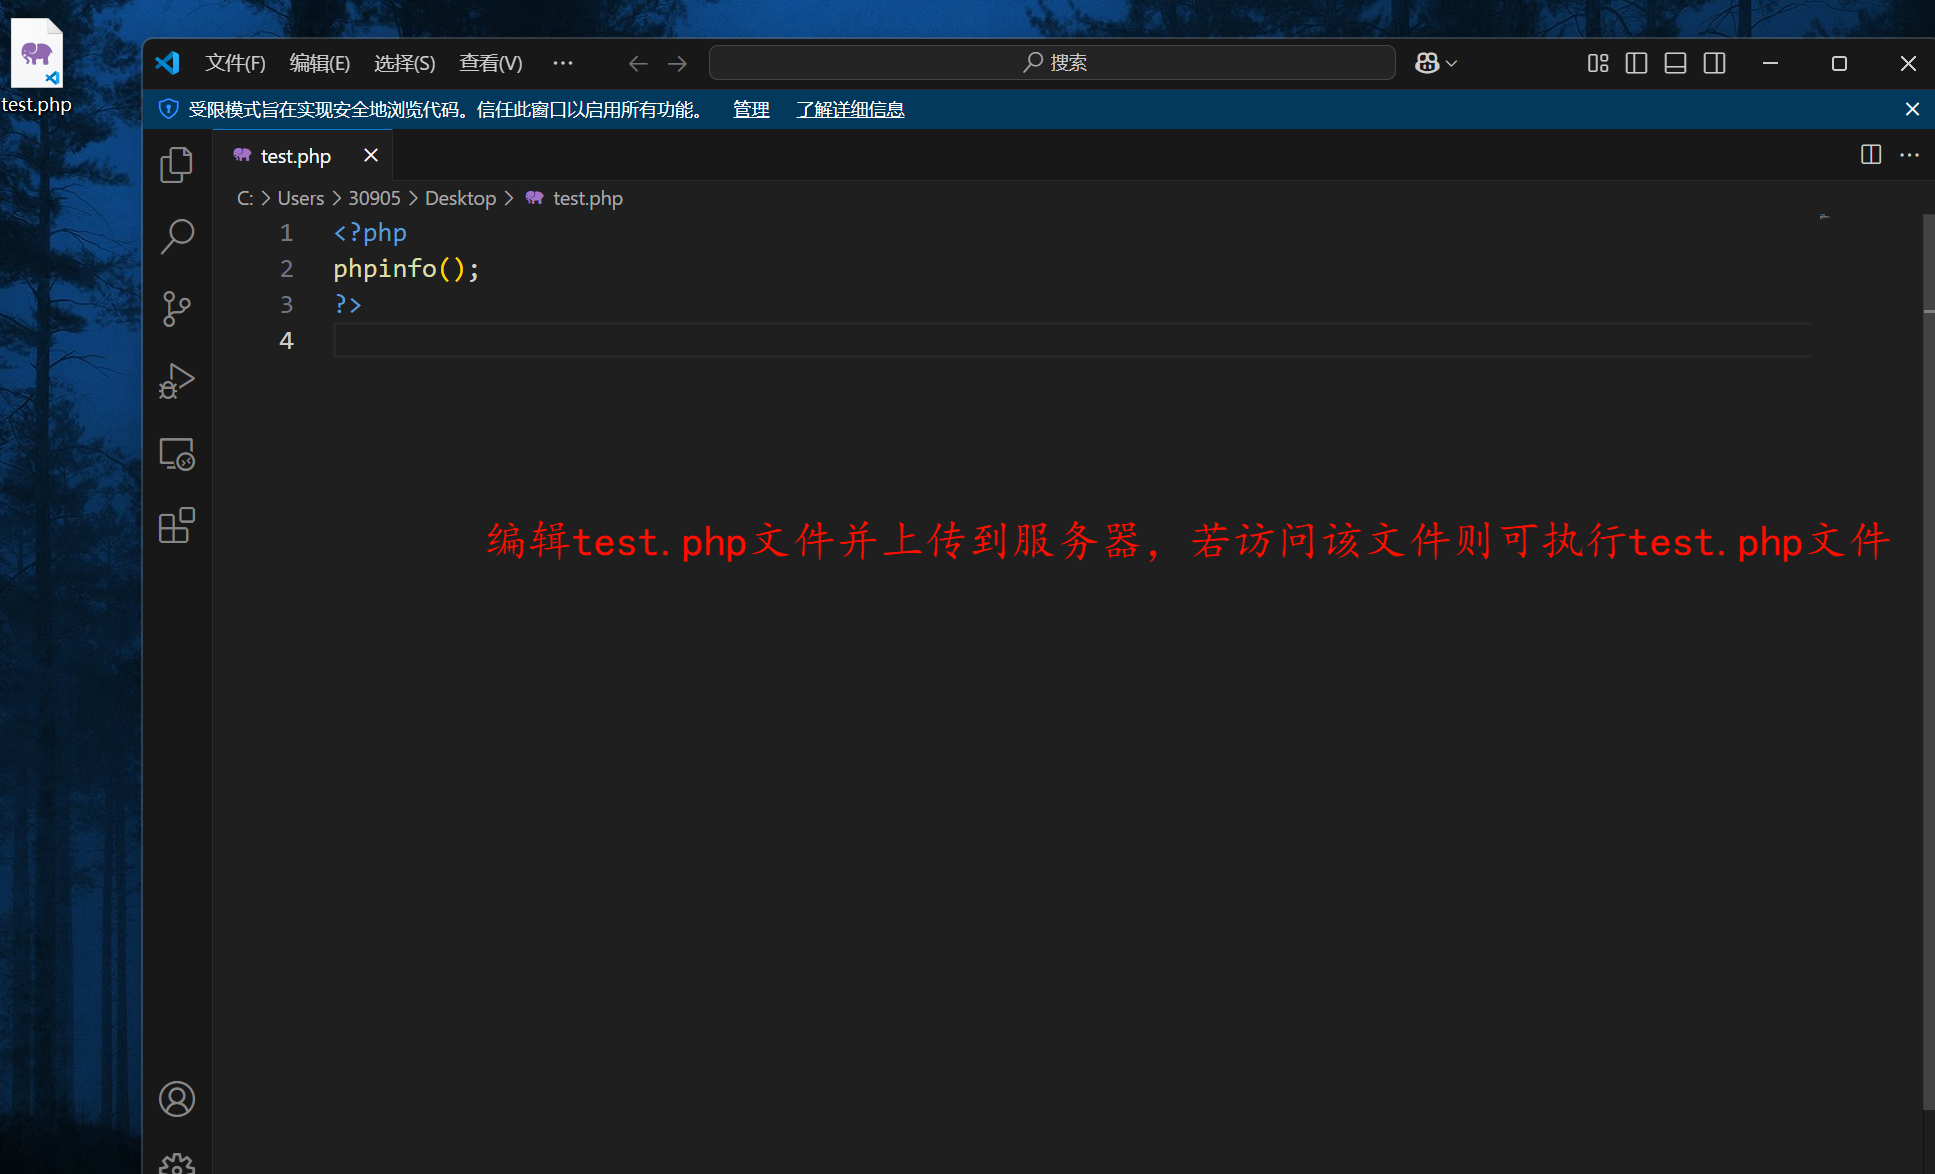Click the vertical scrollbar in the editor
Image resolution: width=1935 pixels, height=1174 pixels.
pos(1928,660)
